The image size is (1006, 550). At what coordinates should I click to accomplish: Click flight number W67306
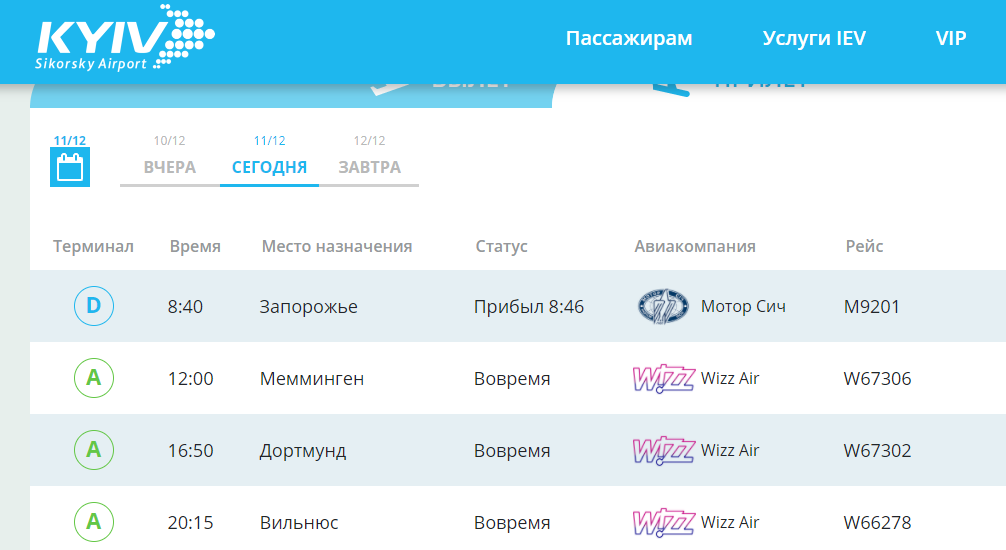click(x=877, y=379)
